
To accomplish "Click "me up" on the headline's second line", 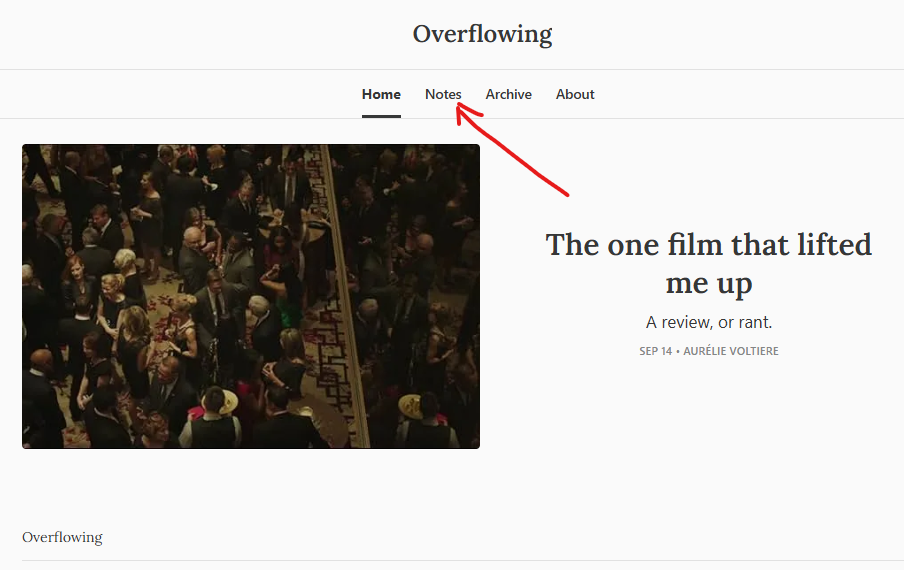I will (x=708, y=283).
